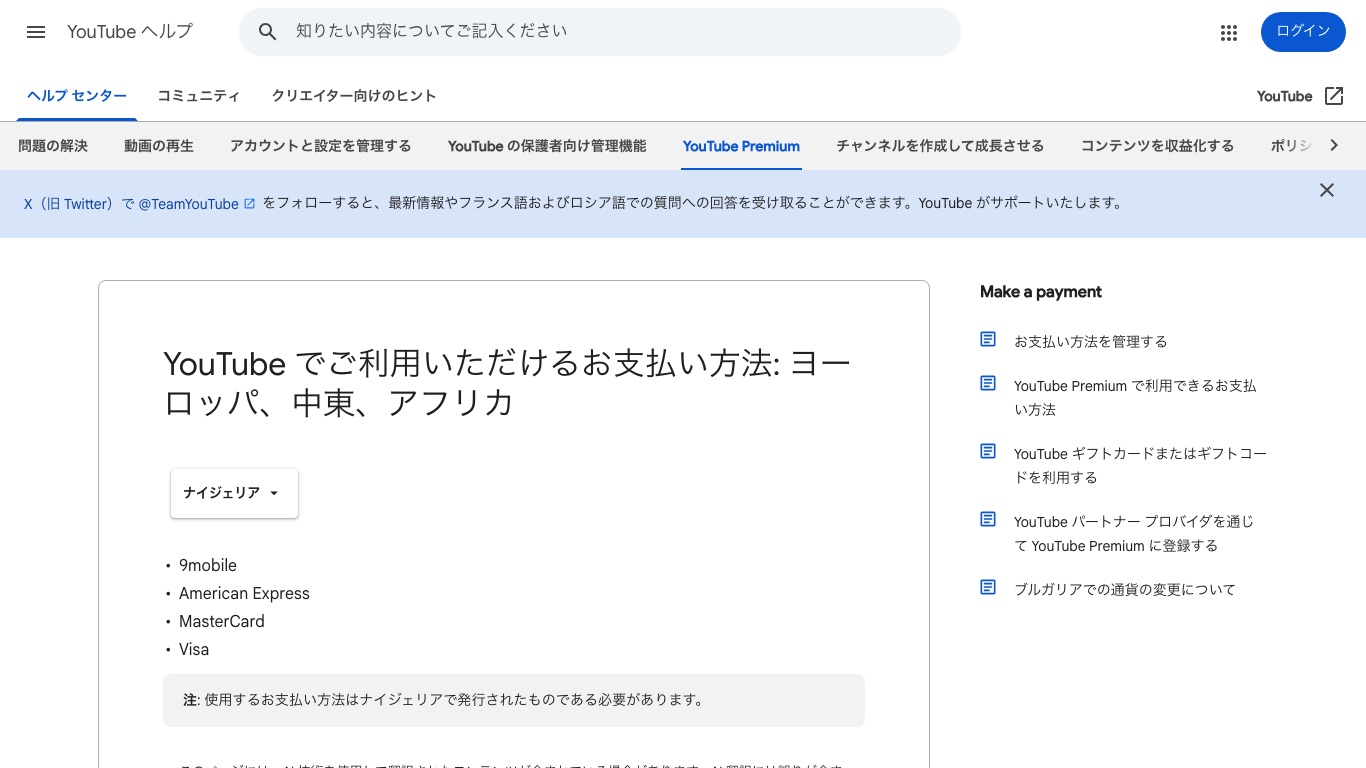1366x768 pixels.
Task: Open YouTube ギフトカードまたはギフトコード article
Action: coord(1140,465)
